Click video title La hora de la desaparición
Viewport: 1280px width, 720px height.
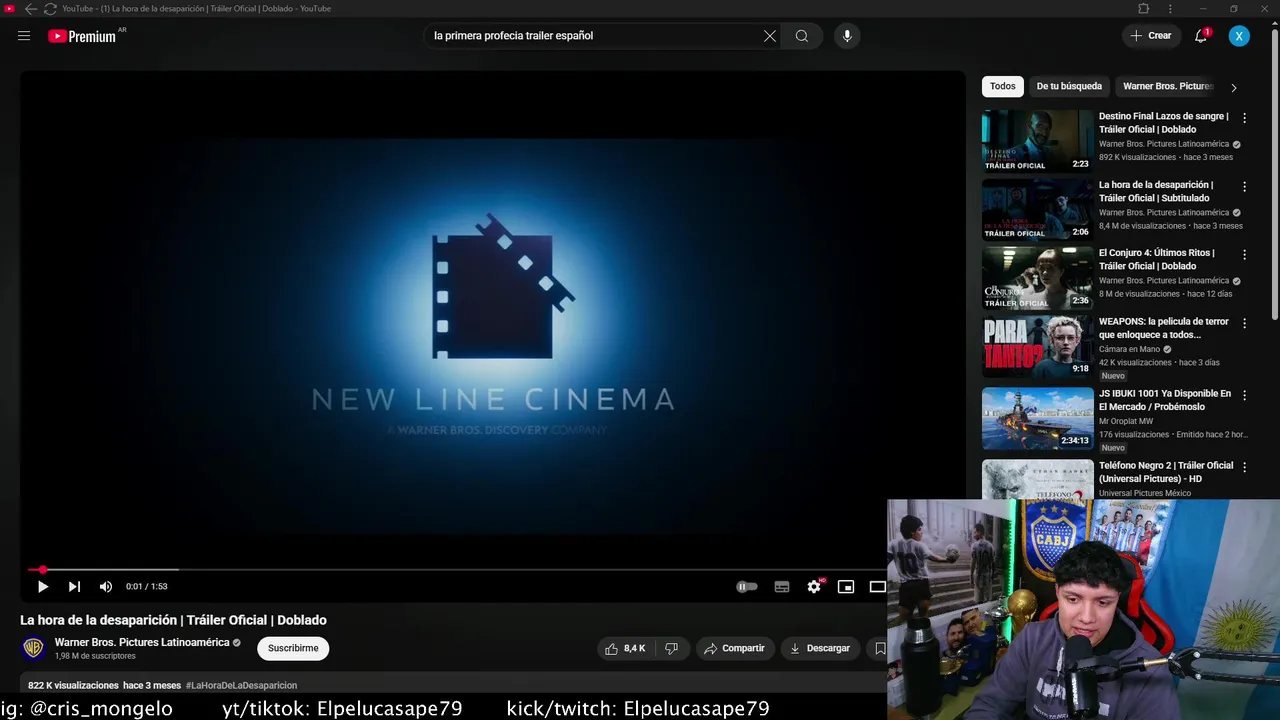coord(173,620)
